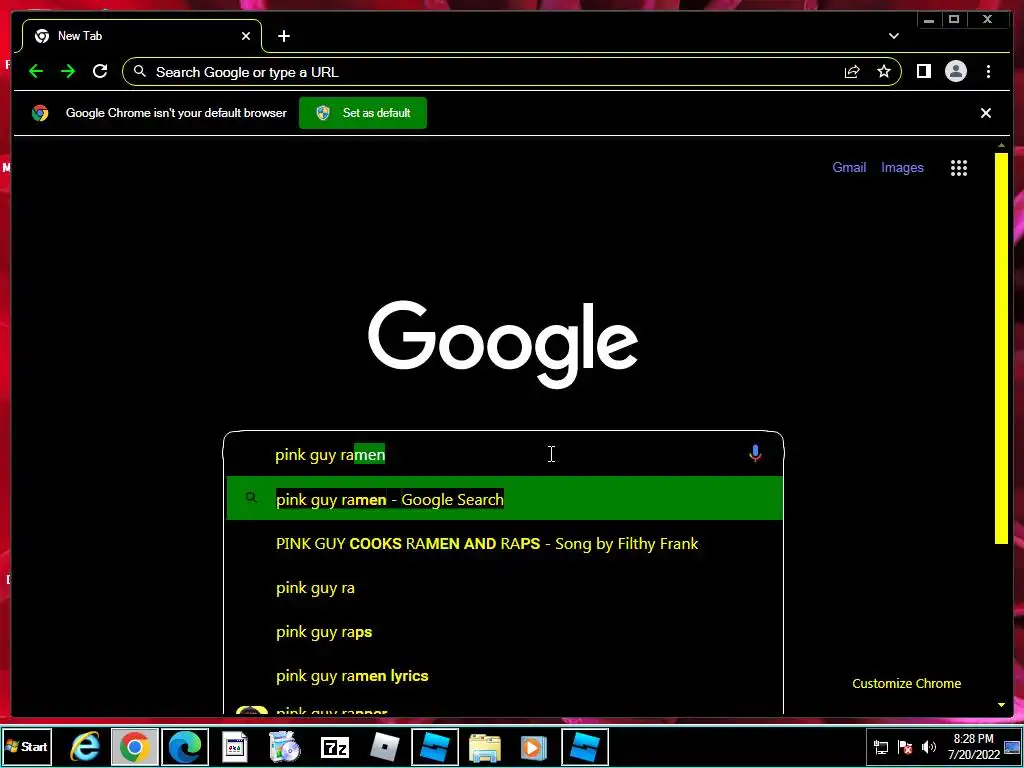The image size is (1024, 768).
Task: Close the New Tab tab
Action: click(246, 36)
